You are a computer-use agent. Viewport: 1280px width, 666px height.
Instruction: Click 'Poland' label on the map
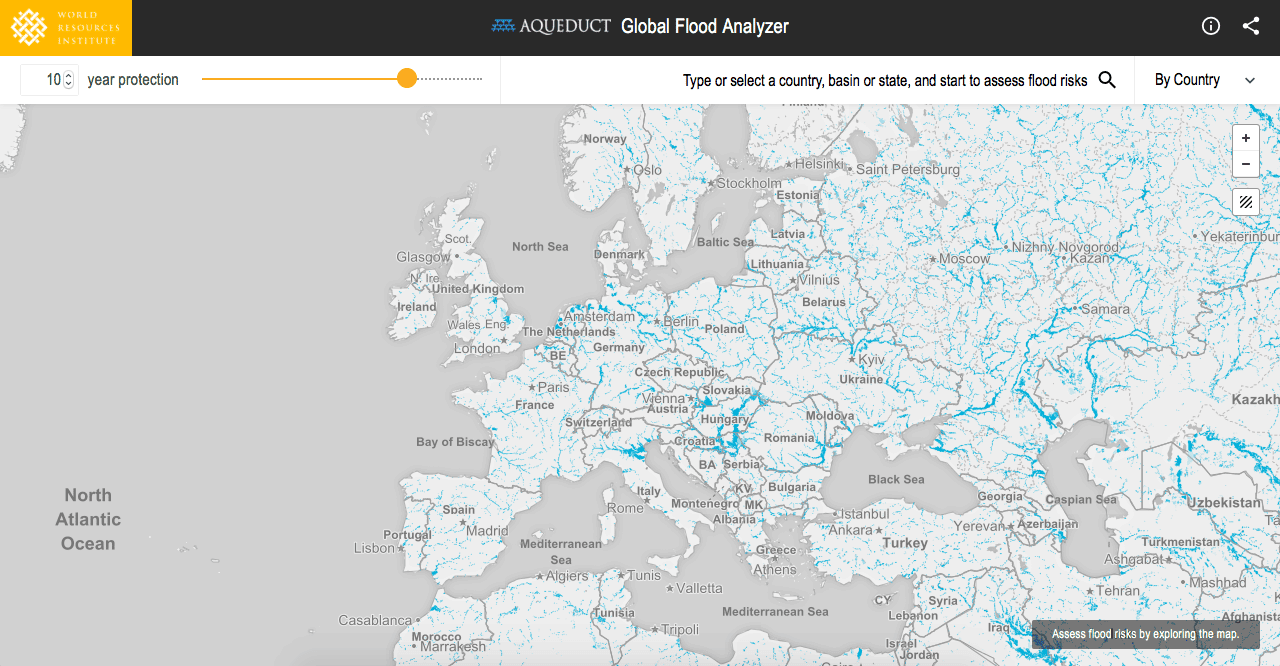click(725, 329)
